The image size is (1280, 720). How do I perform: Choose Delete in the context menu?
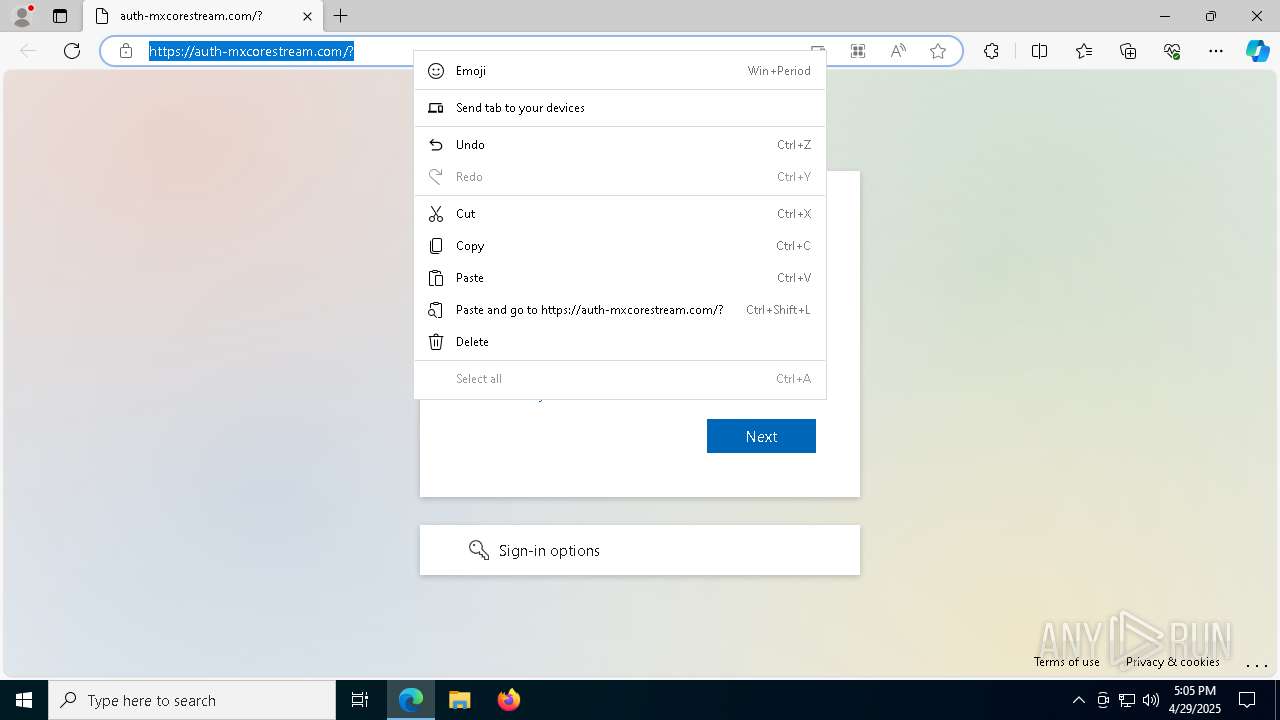(x=620, y=342)
